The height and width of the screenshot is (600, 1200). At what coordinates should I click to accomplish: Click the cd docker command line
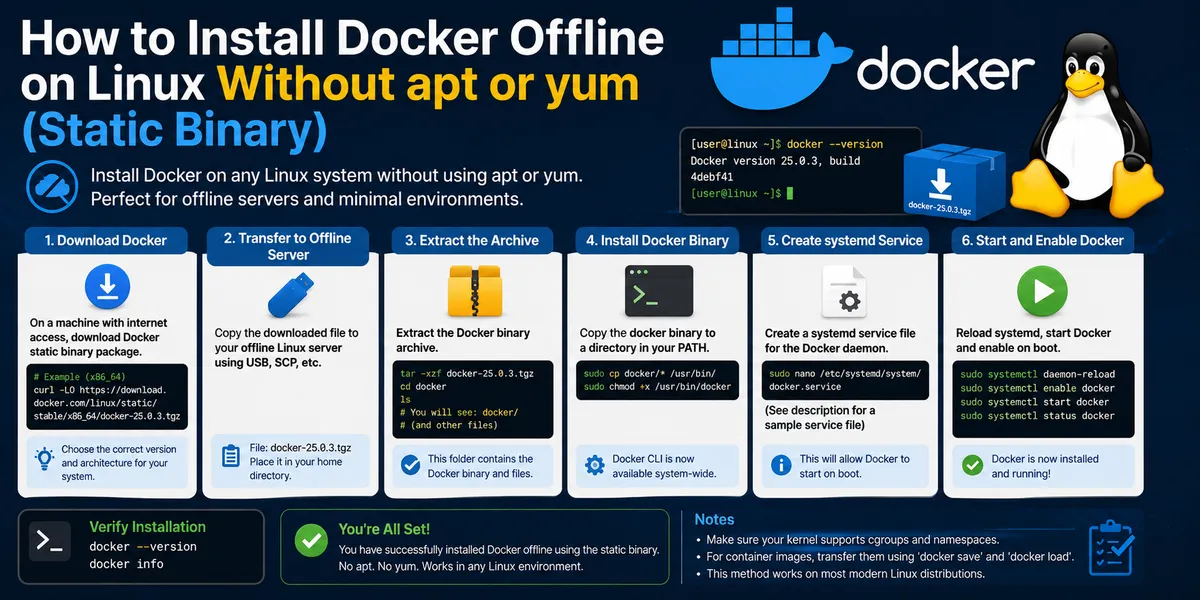coord(423,386)
